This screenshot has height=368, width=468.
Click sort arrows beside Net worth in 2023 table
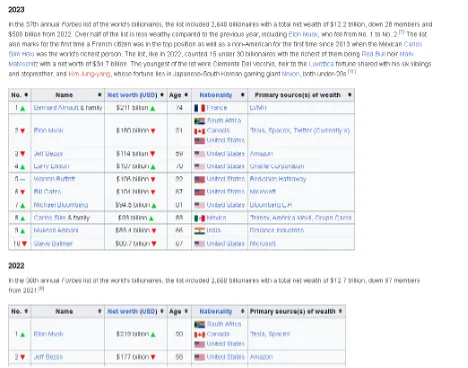tap(162, 95)
